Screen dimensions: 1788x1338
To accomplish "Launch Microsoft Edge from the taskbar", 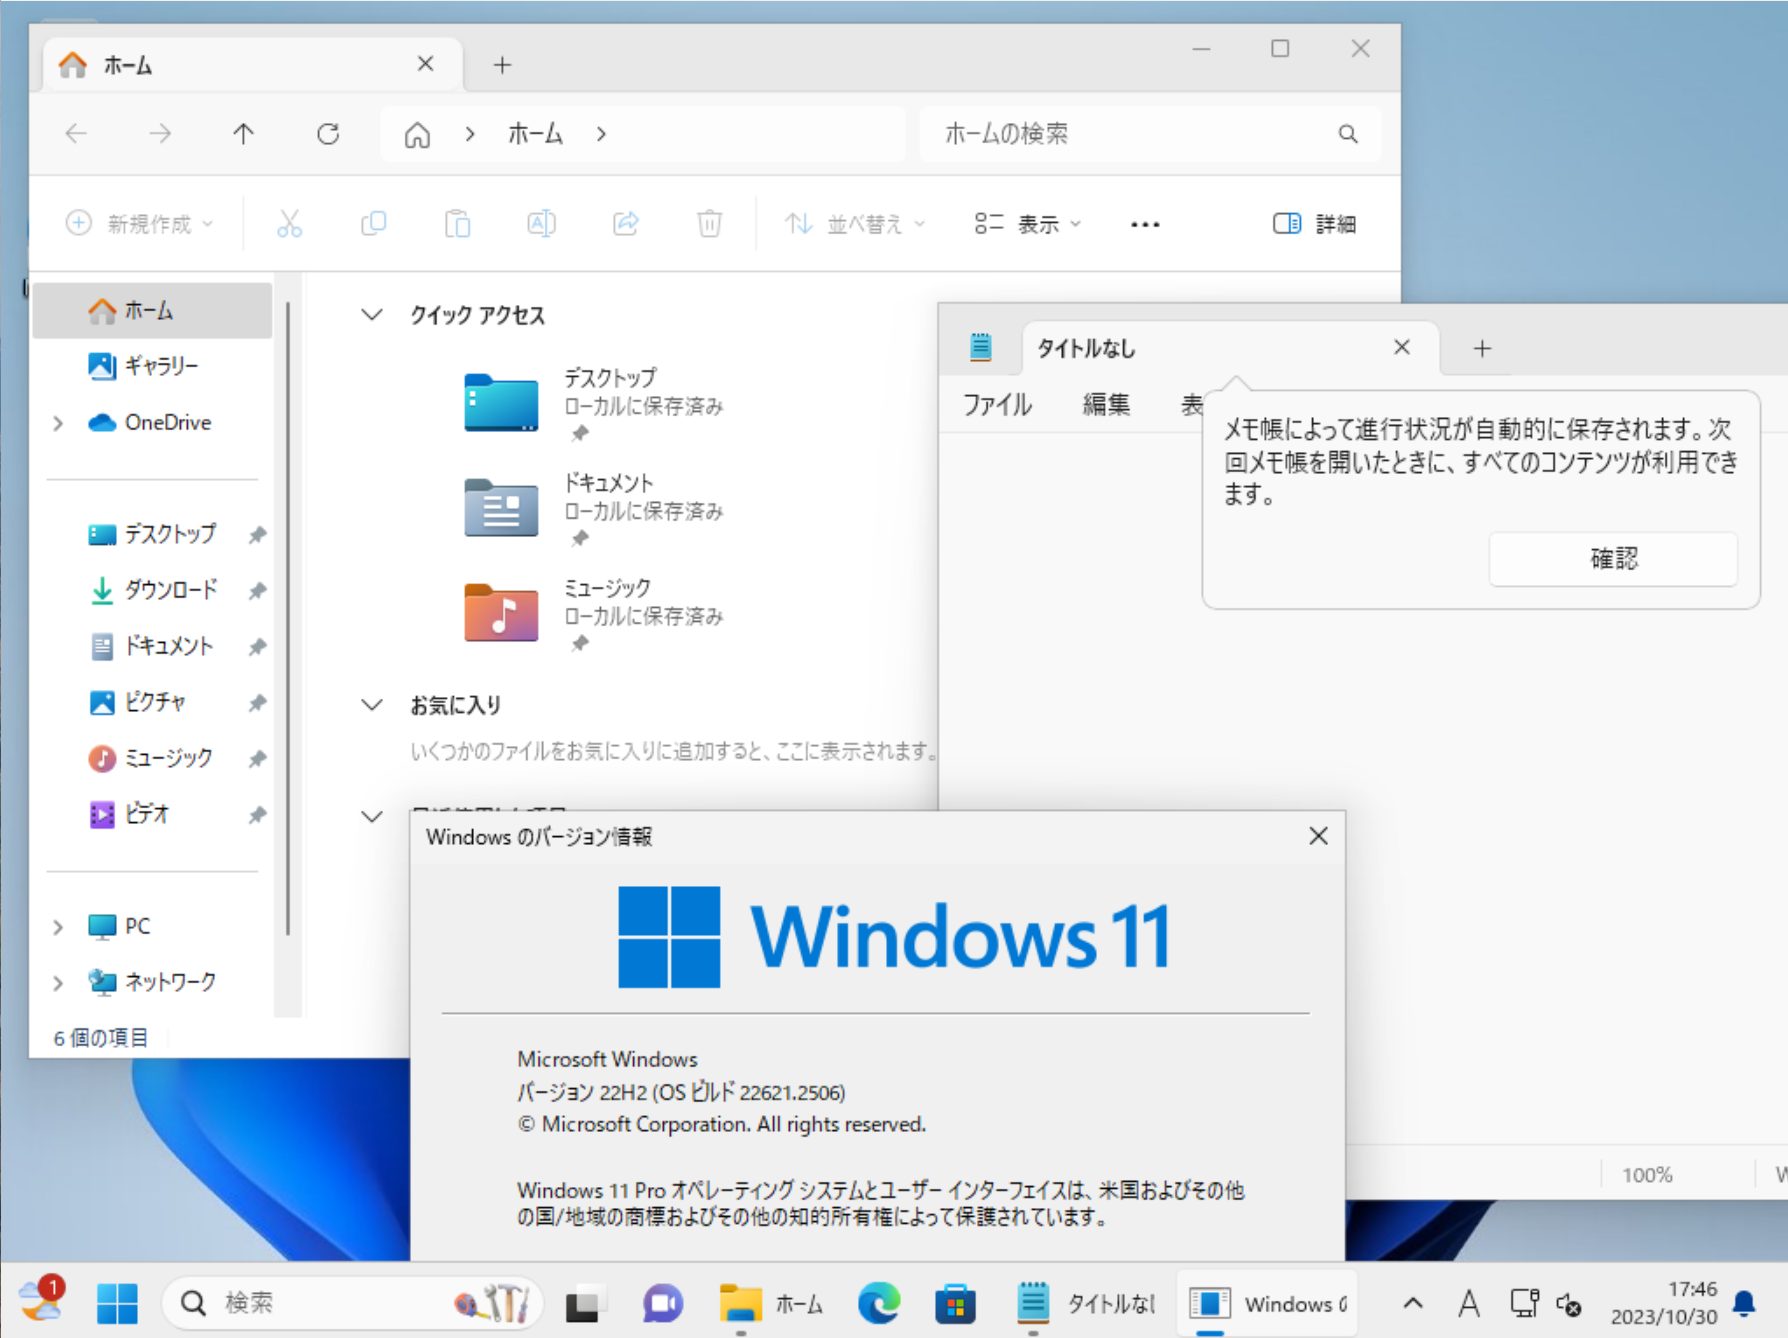I will [878, 1303].
